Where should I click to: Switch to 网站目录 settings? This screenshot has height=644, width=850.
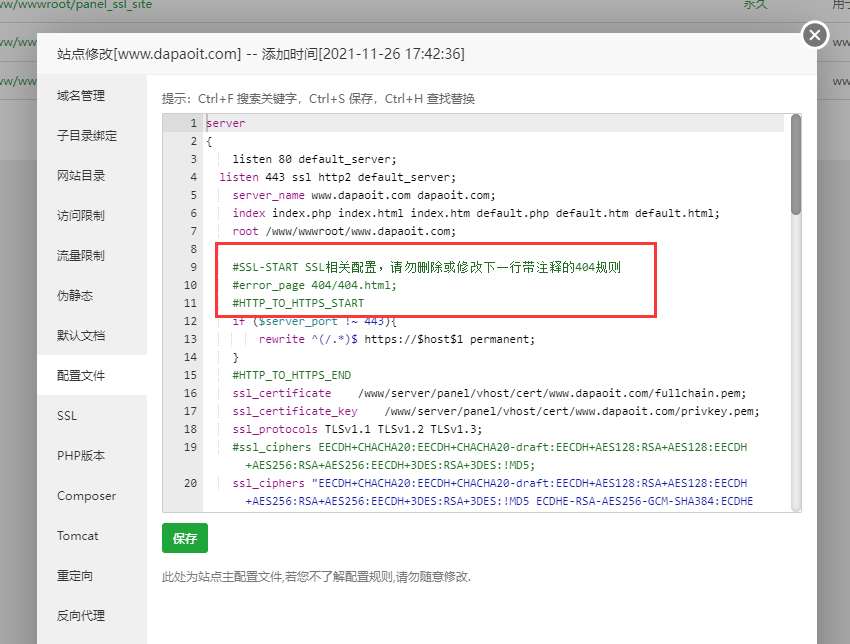81,176
